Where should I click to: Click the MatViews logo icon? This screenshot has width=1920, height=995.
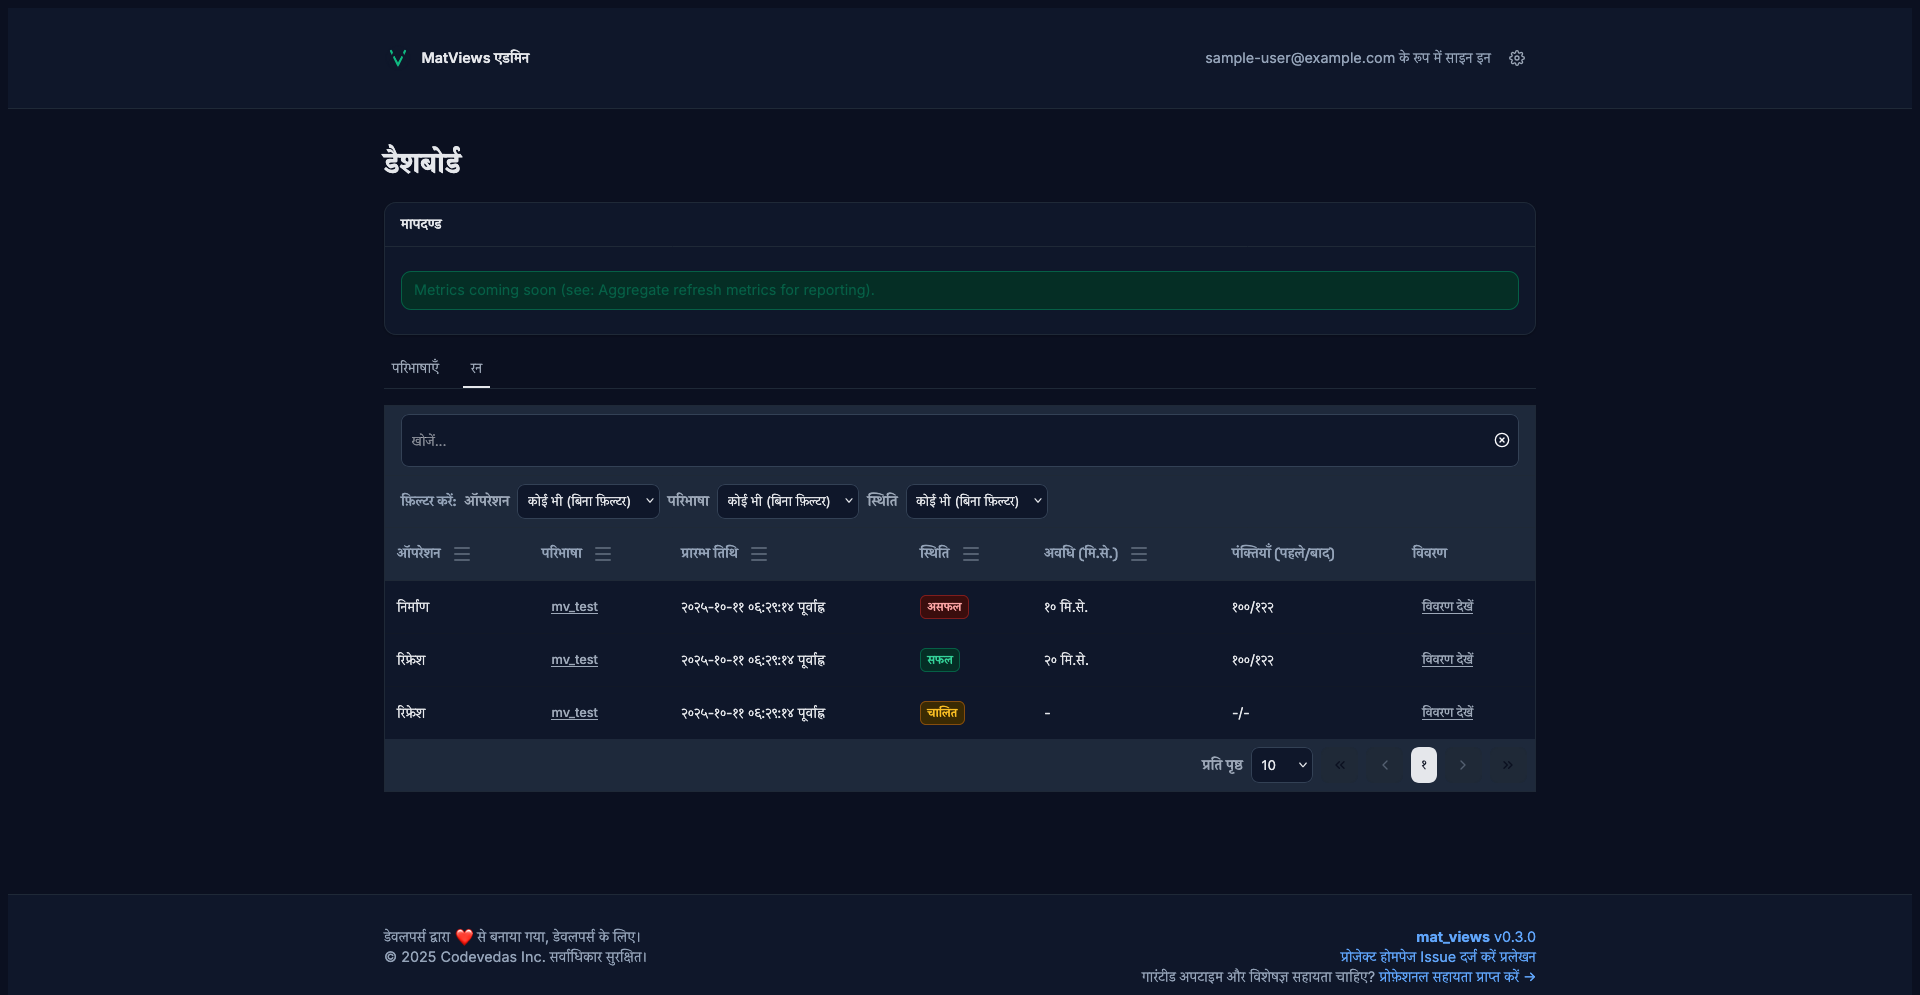point(397,58)
